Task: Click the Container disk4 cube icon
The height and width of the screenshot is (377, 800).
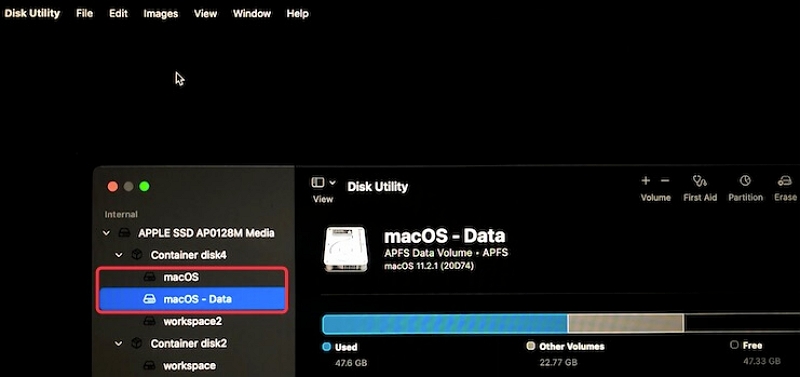Action: click(136, 255)
